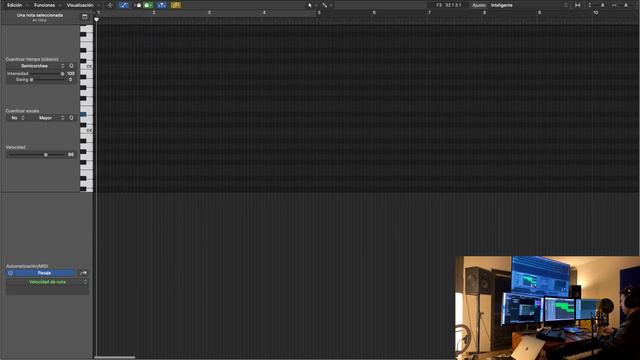The height and width of the screenshot is (360, 640).
Task: Adjust the vertical zoom slider
Action: pos(602,5)
